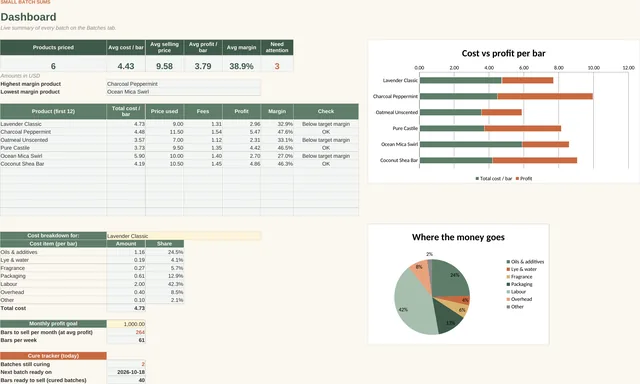Select the Avg profit / bar value 3.79
The width and height of the screenshot is (640, 384).
[203, 66]
